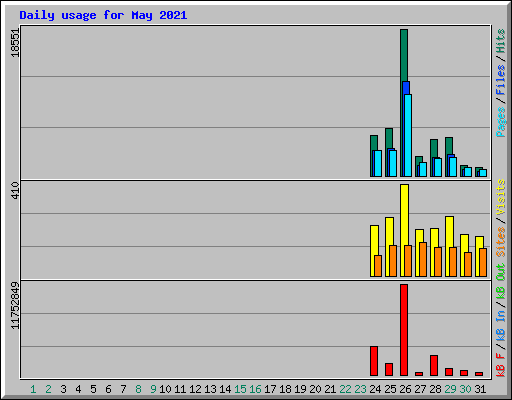Click day 25 on the x-axis
The width and height of the screenshot is (512, 400).
pyautogui.click(x=390, y=389)
